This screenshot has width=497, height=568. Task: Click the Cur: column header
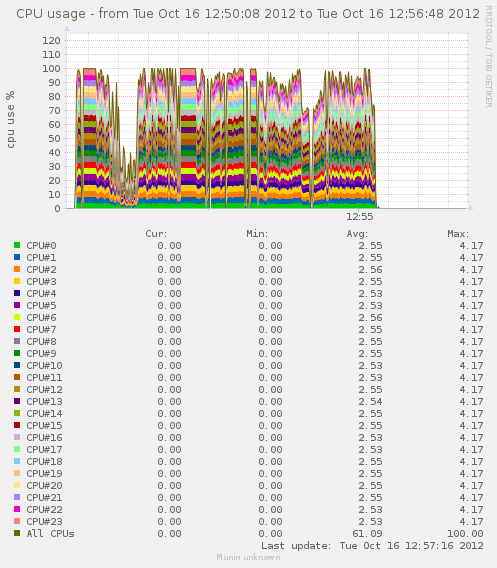pyautogui.click(x=156, y=234)
